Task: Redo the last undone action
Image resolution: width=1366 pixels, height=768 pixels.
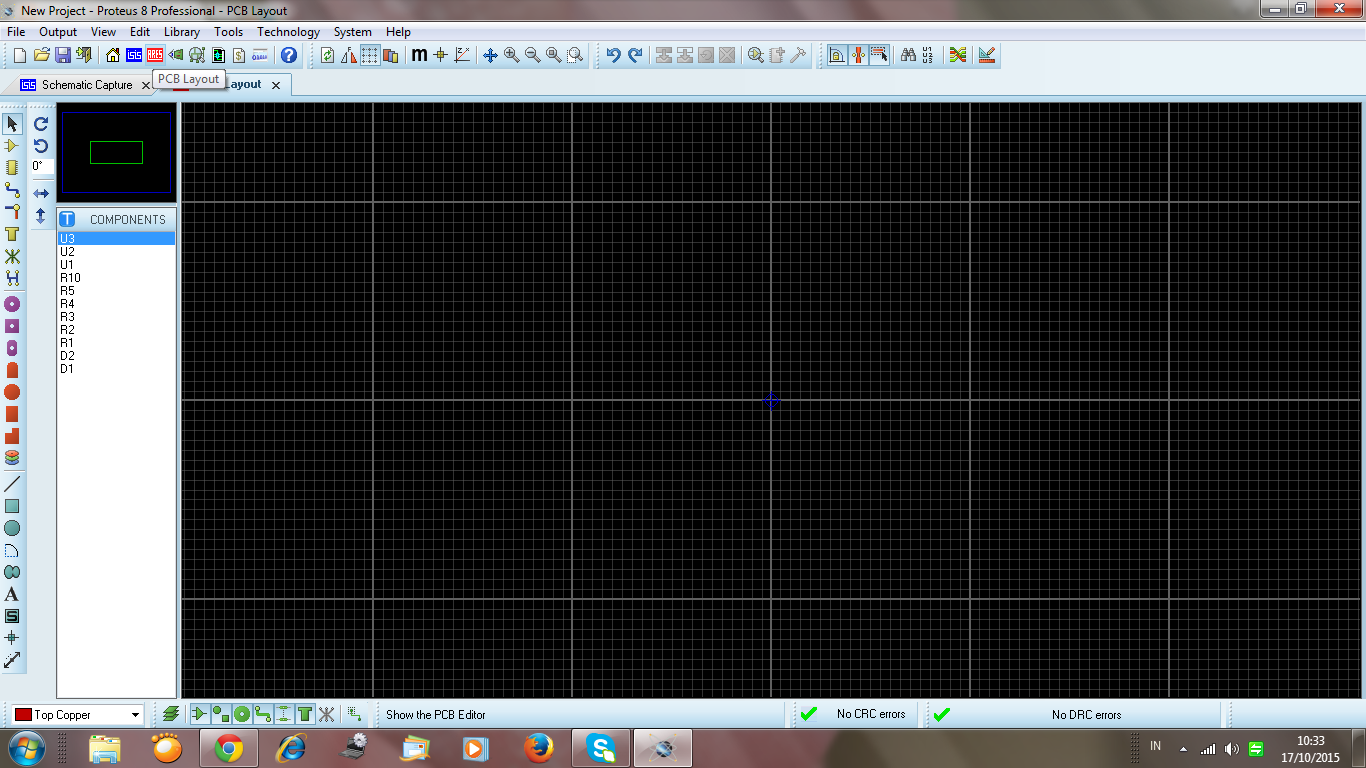Action: tap(635, 55)
